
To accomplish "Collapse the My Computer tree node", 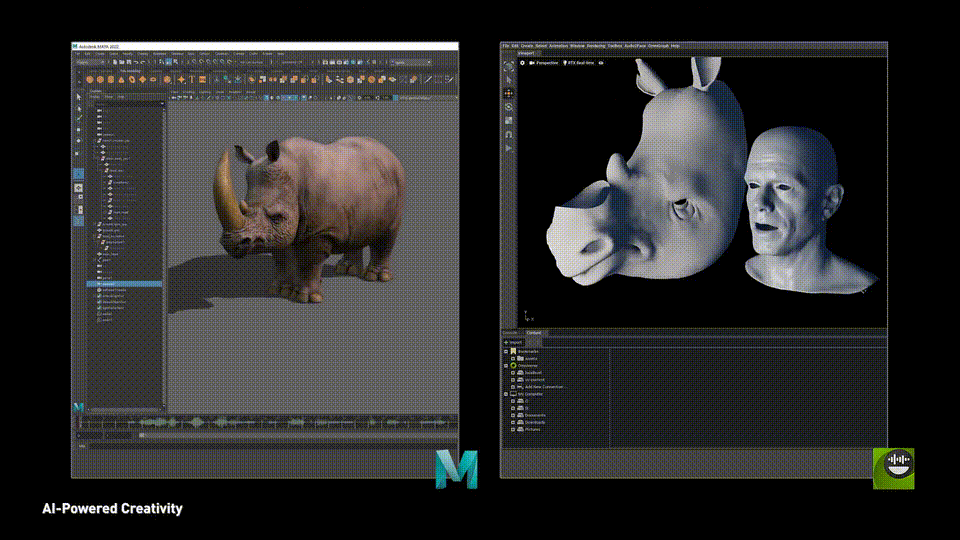I will click(x=506, y=394).
